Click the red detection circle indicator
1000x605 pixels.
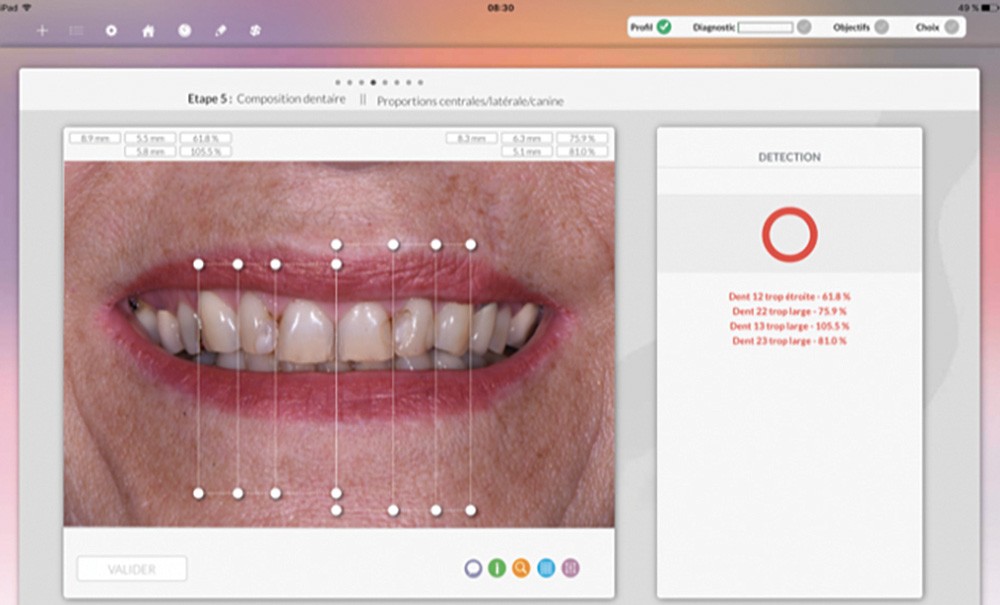789,235
